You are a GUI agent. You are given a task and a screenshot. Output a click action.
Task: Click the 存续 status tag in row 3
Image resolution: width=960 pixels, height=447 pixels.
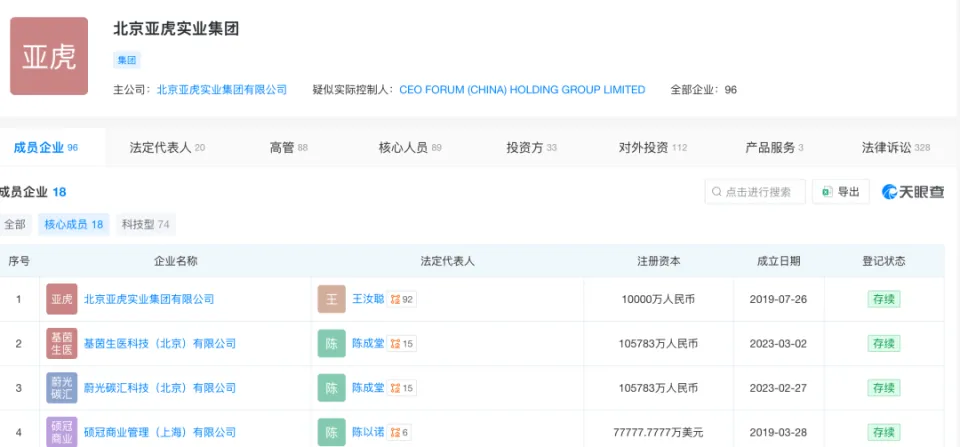(x=883, y=388)
